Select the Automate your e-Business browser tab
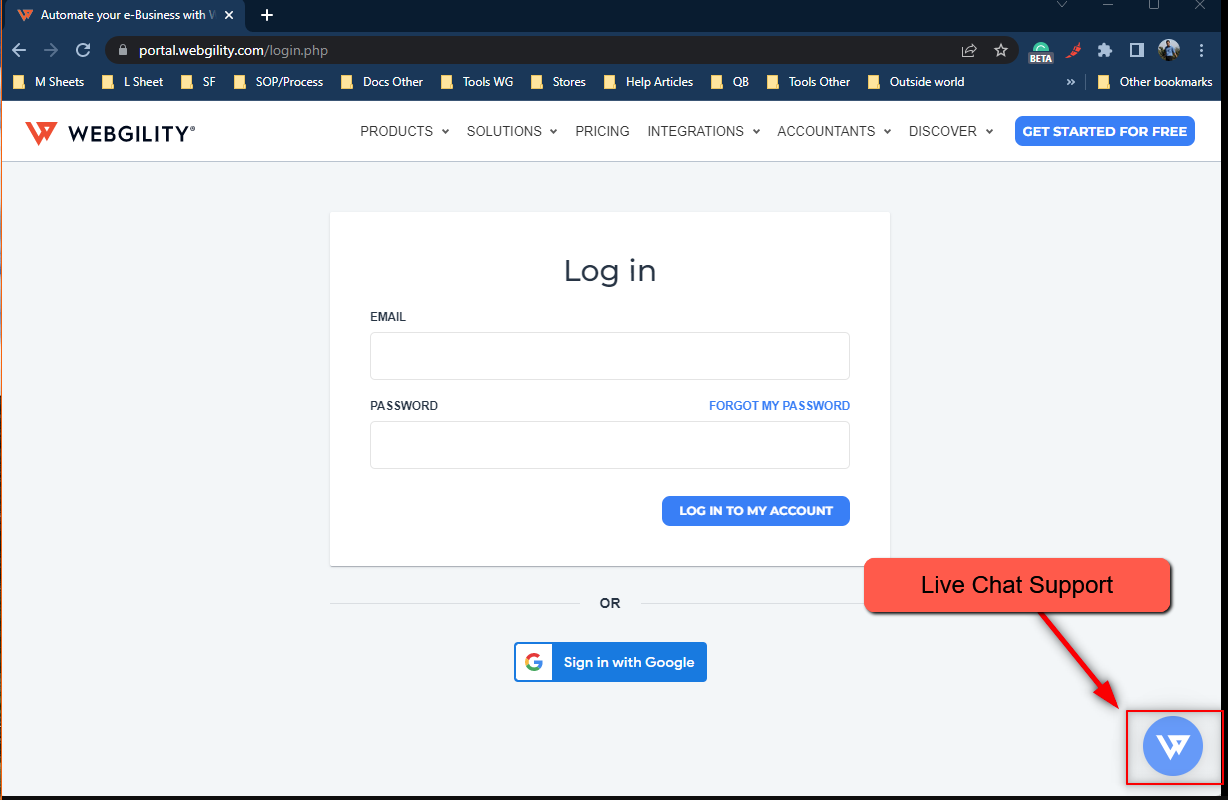This screenshot has height=800, width=1228. click(126, 16)
